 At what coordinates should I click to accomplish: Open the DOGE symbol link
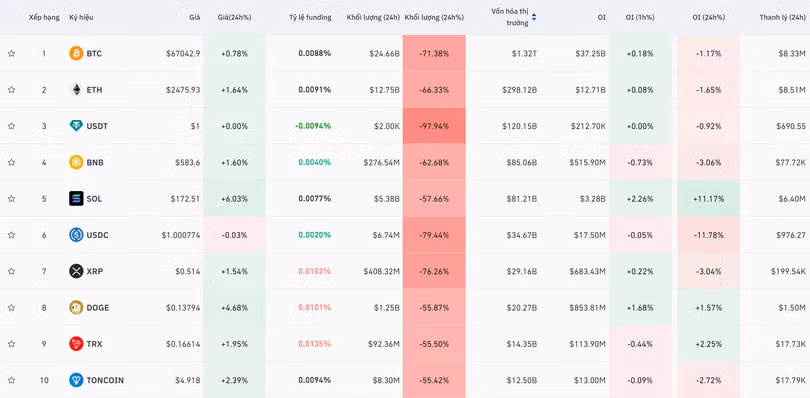98,308
